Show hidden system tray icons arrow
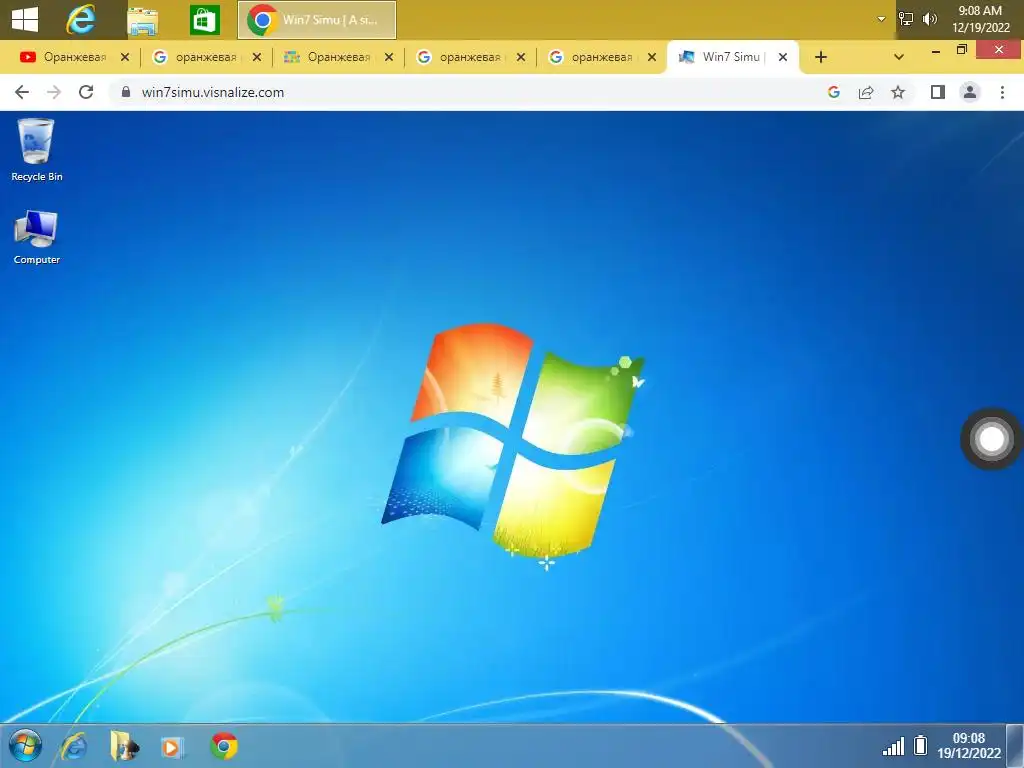 click(881, 19)
